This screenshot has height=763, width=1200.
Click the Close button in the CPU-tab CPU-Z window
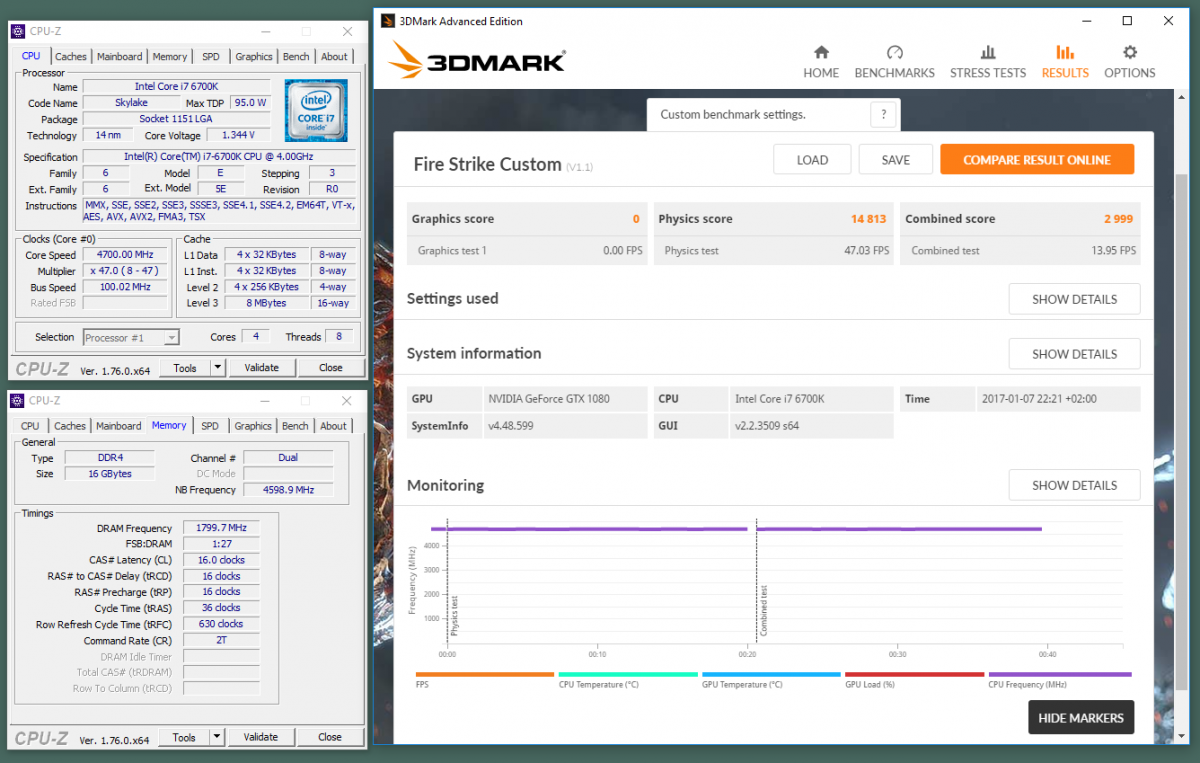pyautogui.click(x=331, y=368)
